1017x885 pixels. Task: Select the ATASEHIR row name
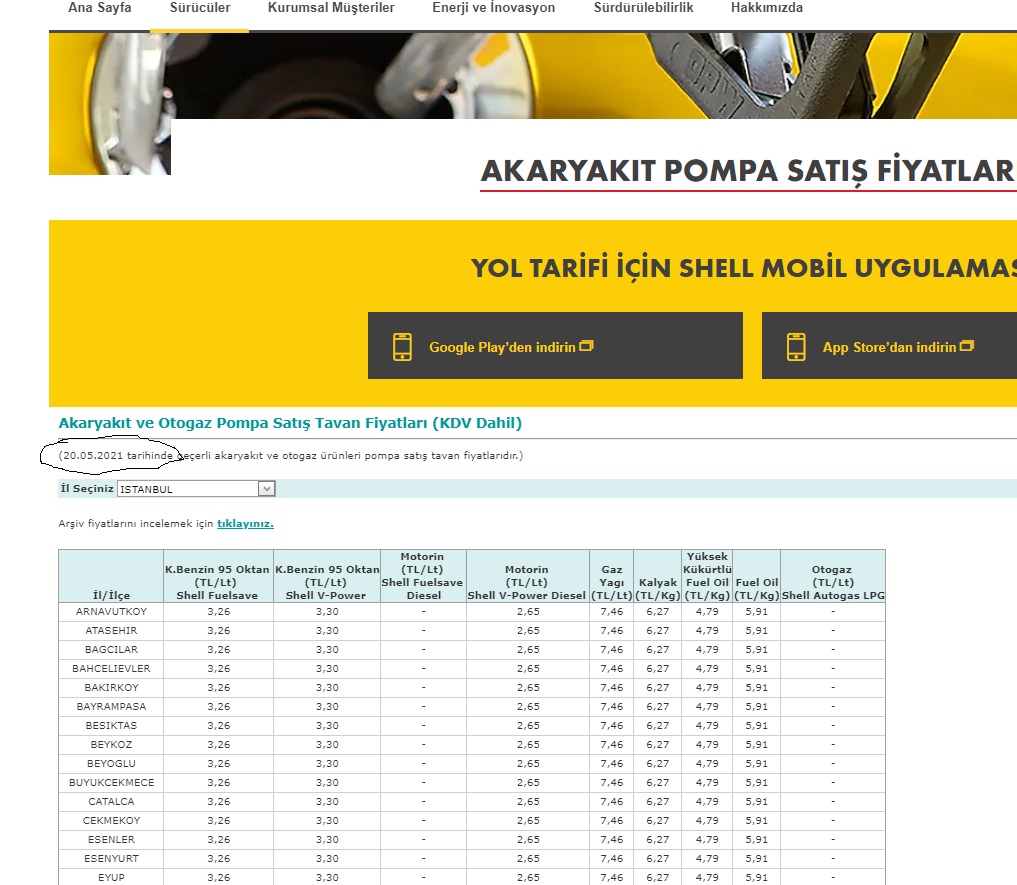click(x=111, y=631)
